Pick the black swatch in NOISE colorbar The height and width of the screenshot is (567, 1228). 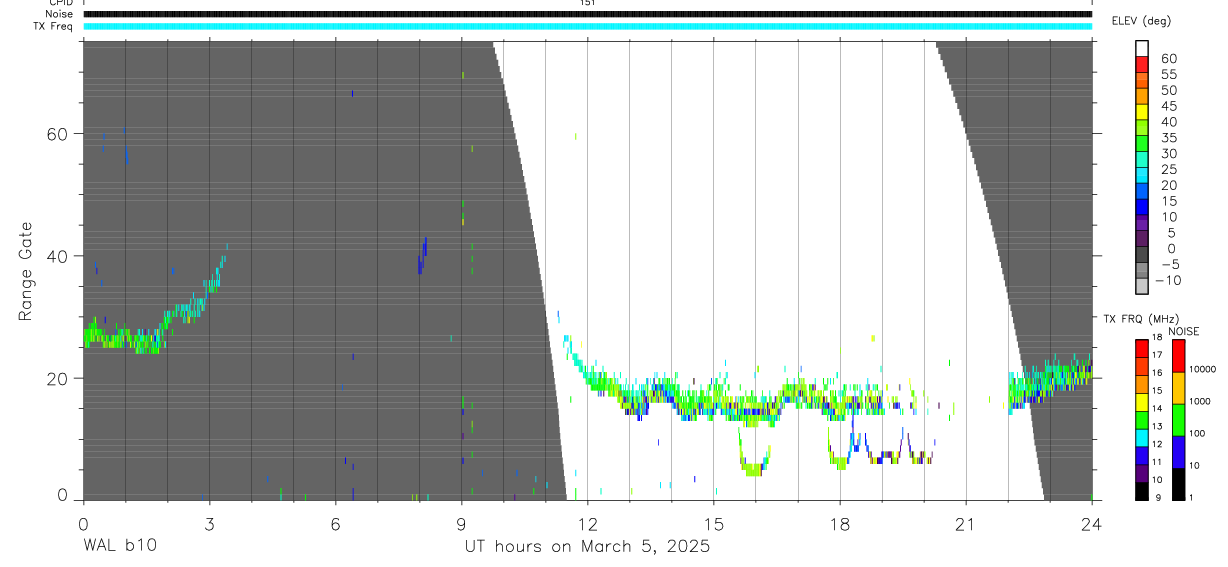(1178, 484)
